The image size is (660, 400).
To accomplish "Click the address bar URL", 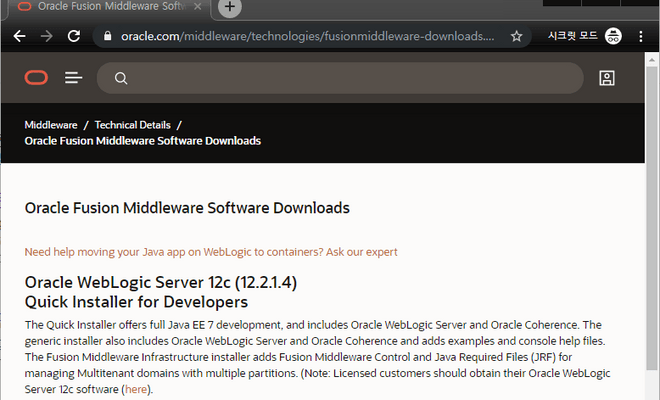I will pyautogui.click(x=307, y=36).
